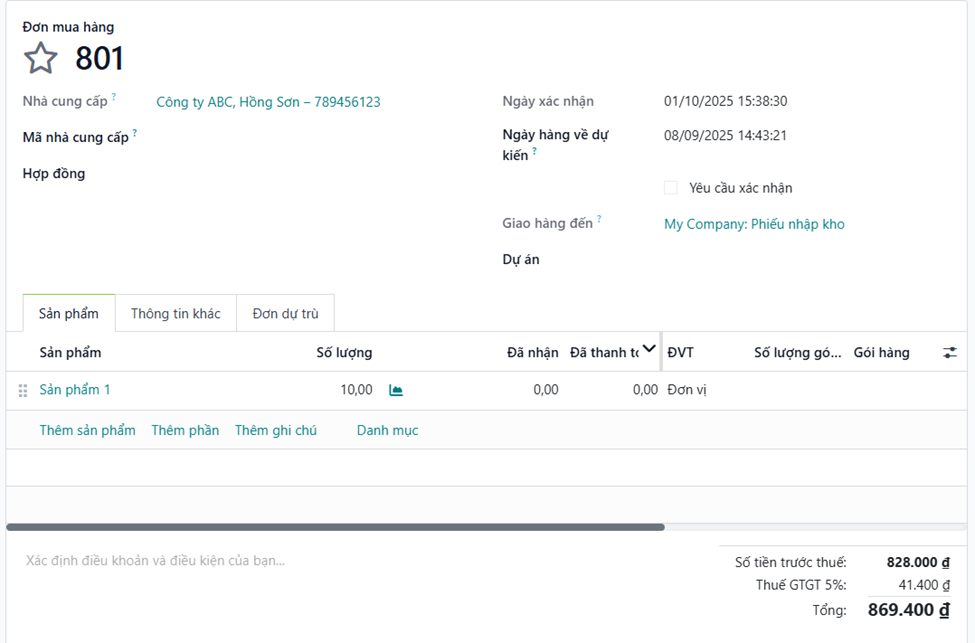This screenshot has height=643, width=975.
Task: Switch to Đơn dự trù tab
Action: [285, 313]
